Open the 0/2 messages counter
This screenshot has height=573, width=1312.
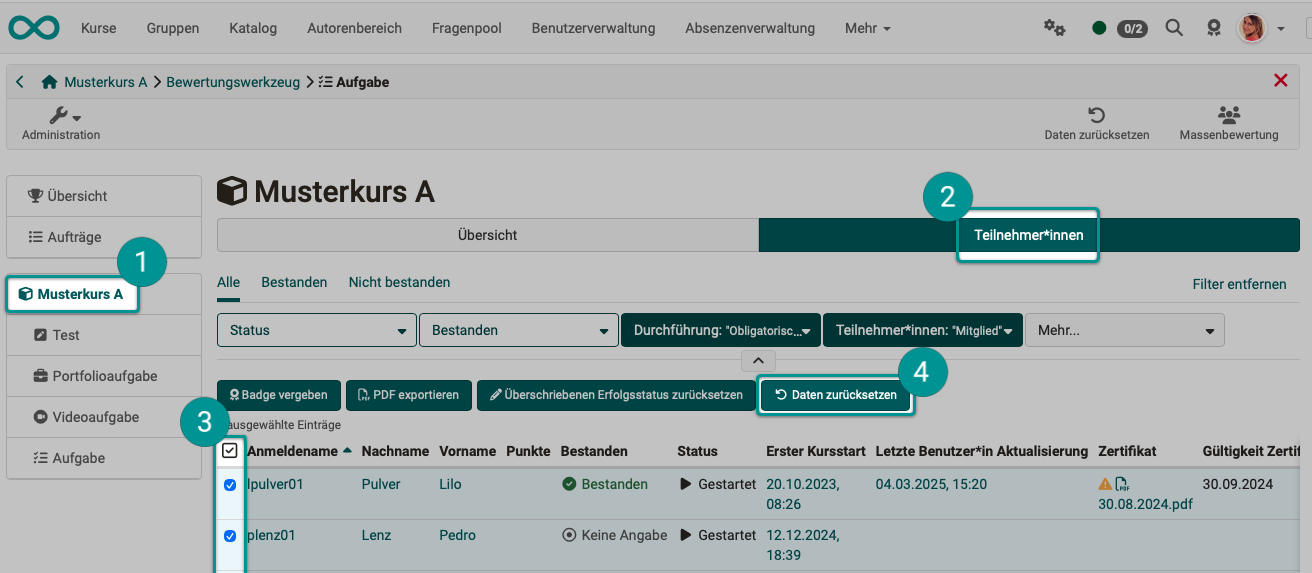coord(1132,28)
